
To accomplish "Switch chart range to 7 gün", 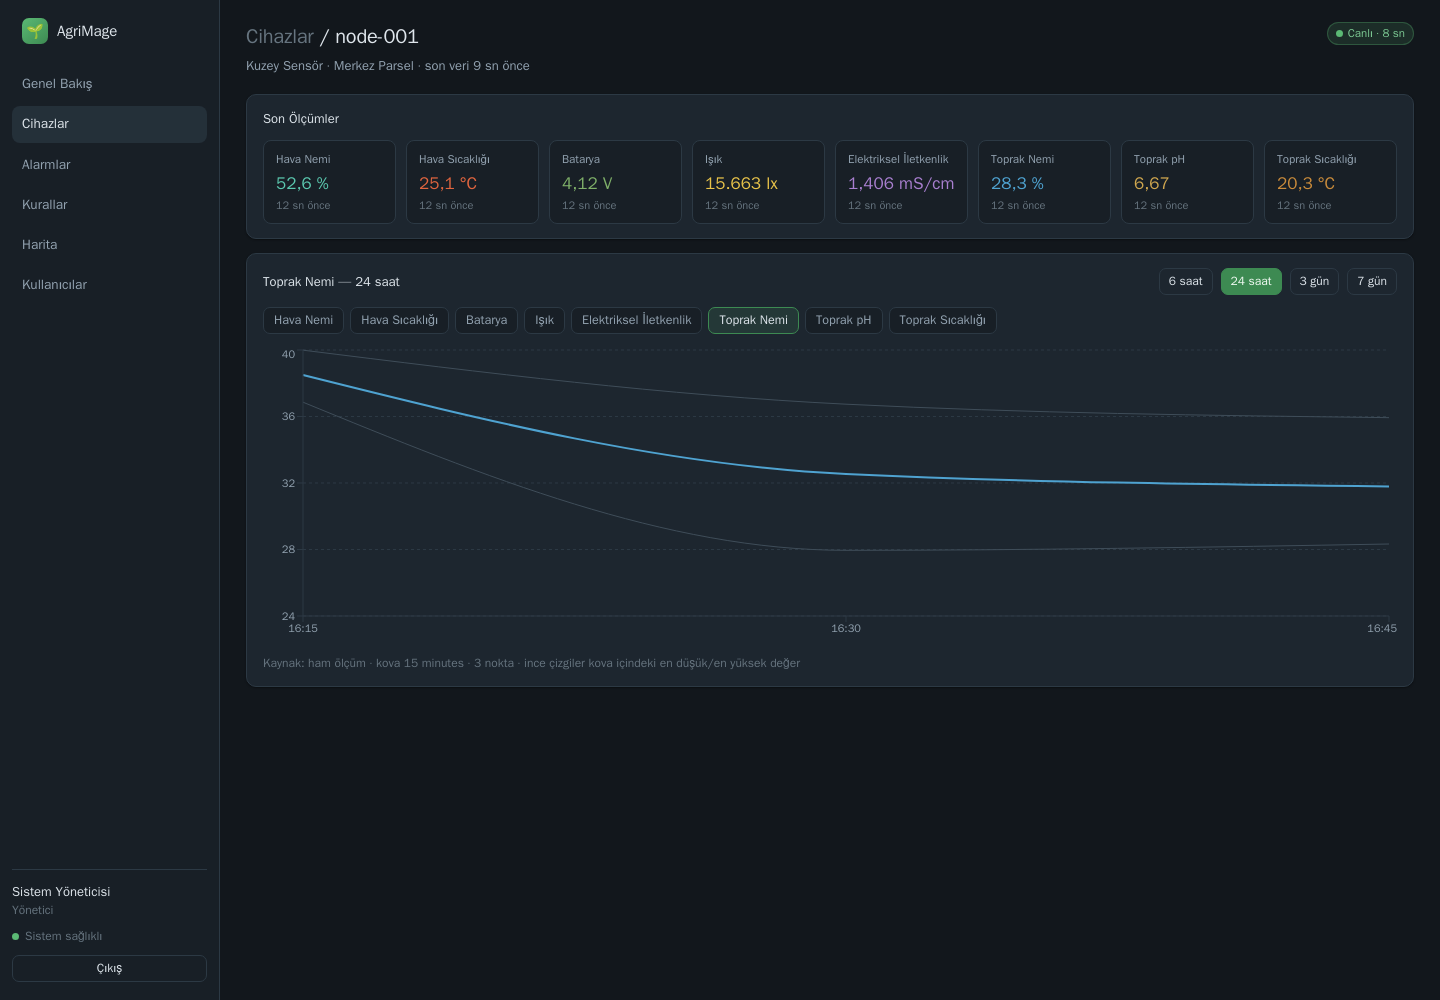I will [x=1372, y=281].
